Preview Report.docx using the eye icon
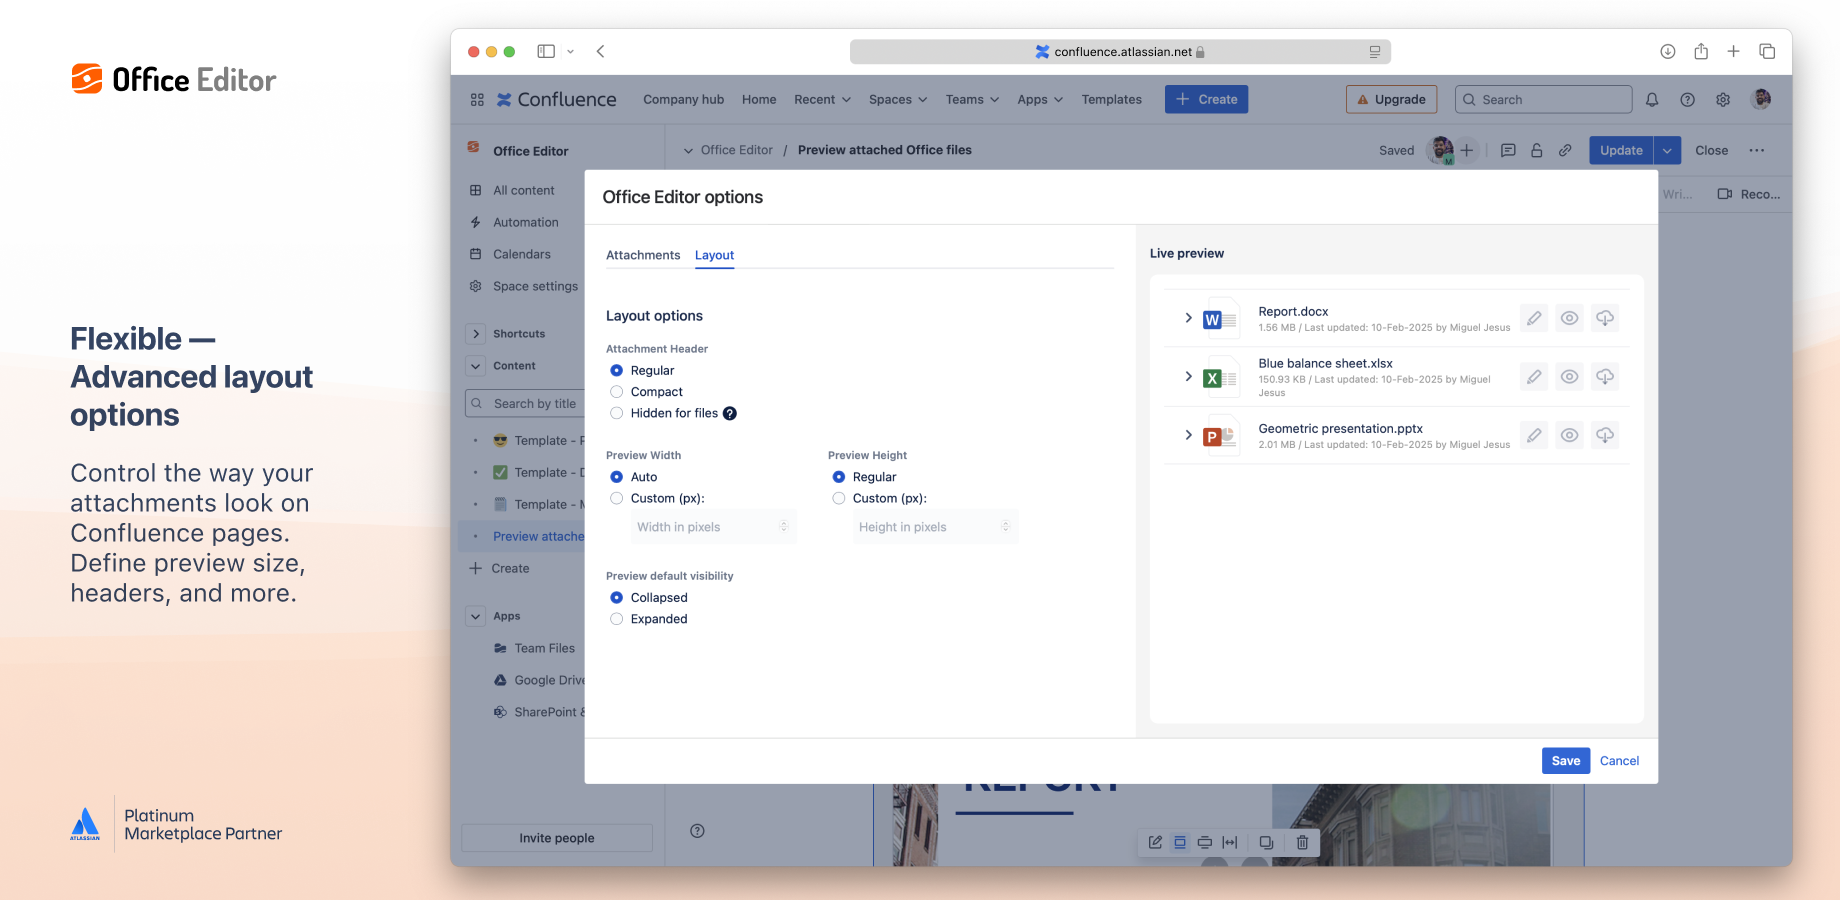This screenshot has width=1840, height=900. (1570, 318)
